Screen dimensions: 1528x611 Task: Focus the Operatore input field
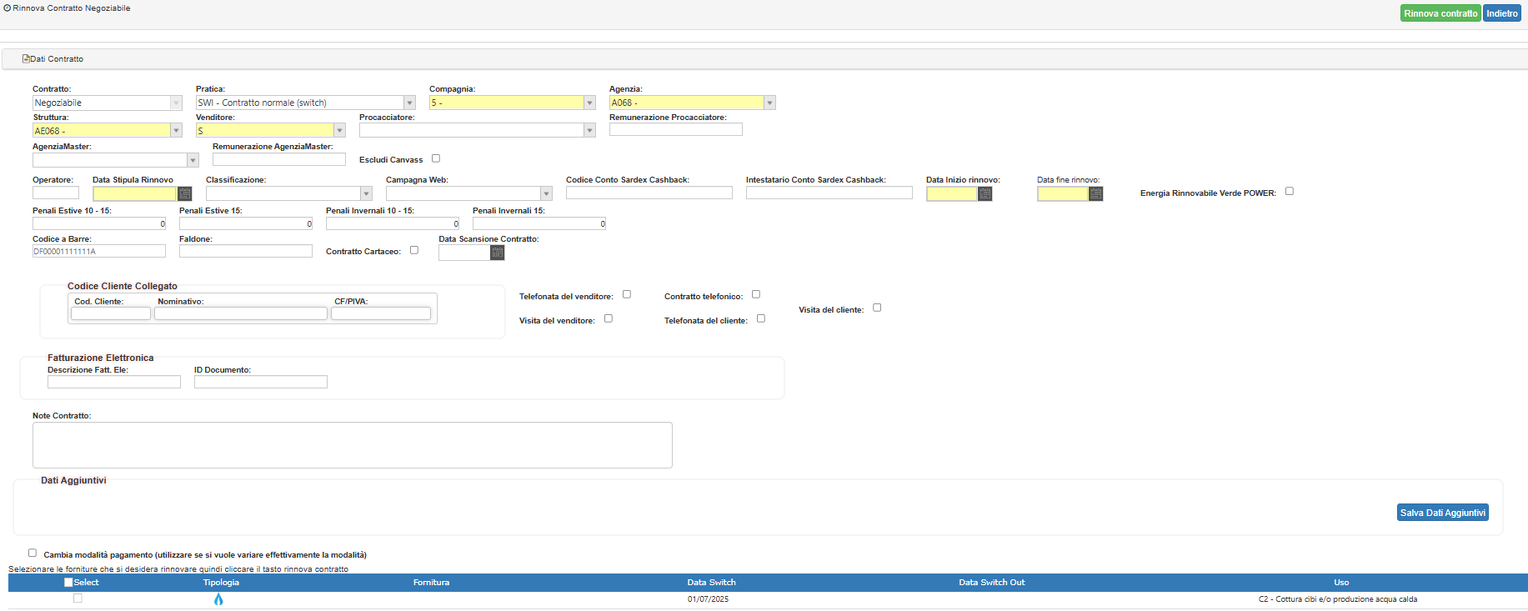click(x=56, y=193)
